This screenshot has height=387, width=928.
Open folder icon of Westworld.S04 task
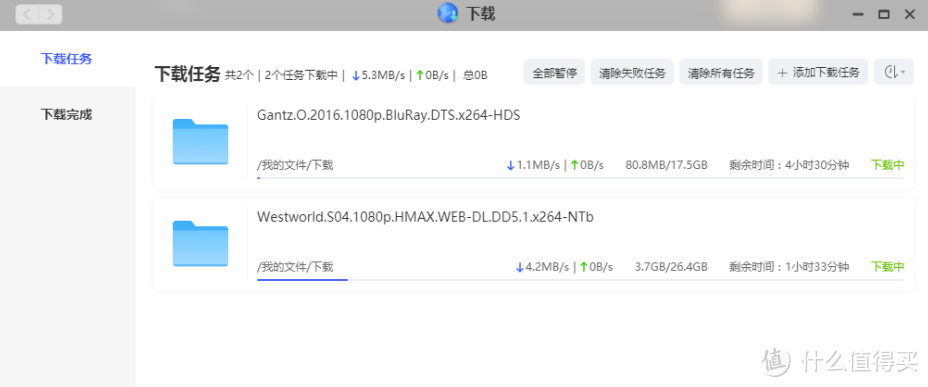(x=200, y=243)
